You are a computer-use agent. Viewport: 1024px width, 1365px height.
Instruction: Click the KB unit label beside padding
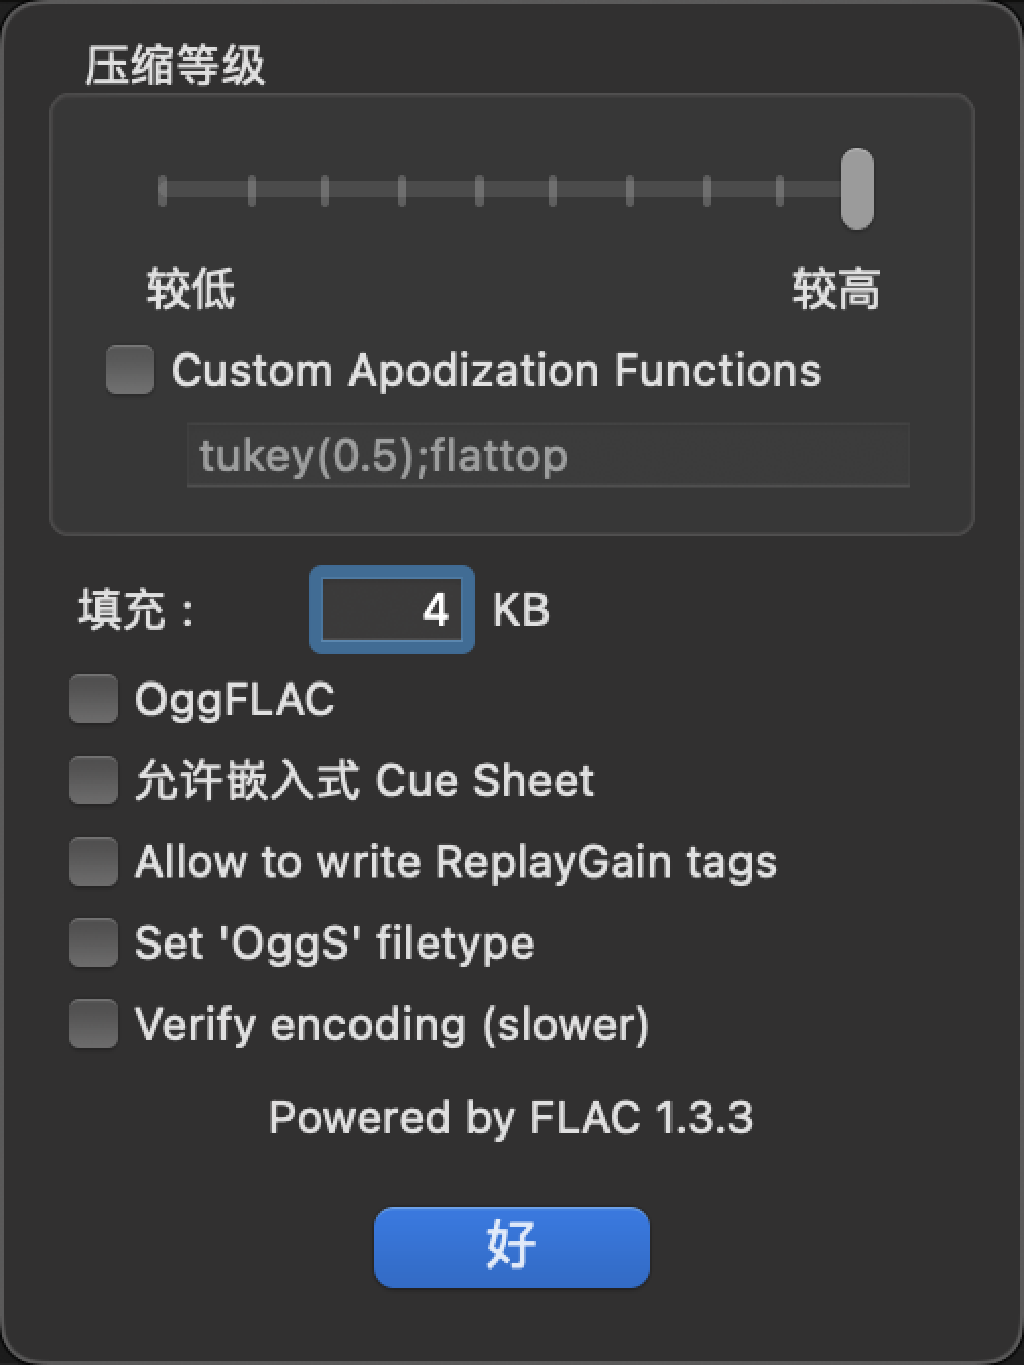[x=521, y=610]
